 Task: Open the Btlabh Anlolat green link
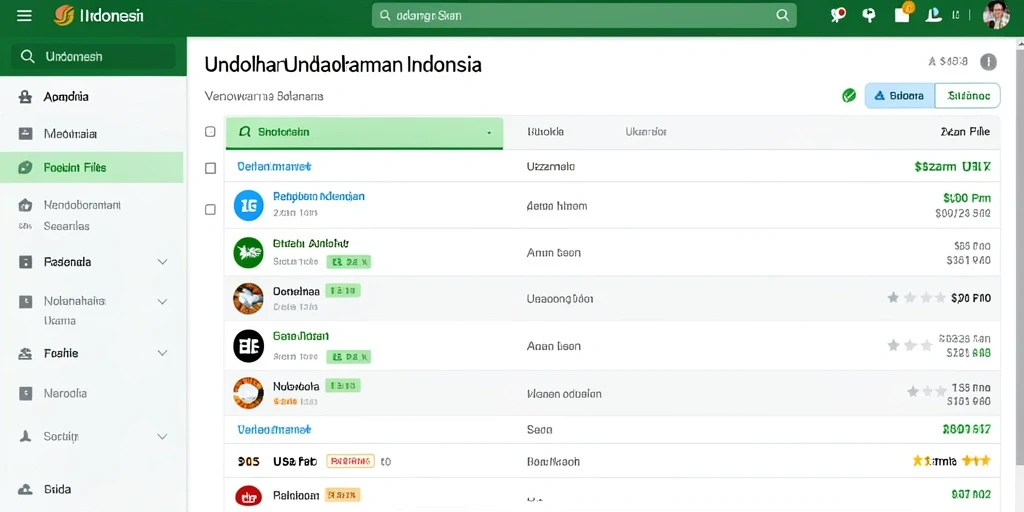pyautogui.click(x=311, y=243)
